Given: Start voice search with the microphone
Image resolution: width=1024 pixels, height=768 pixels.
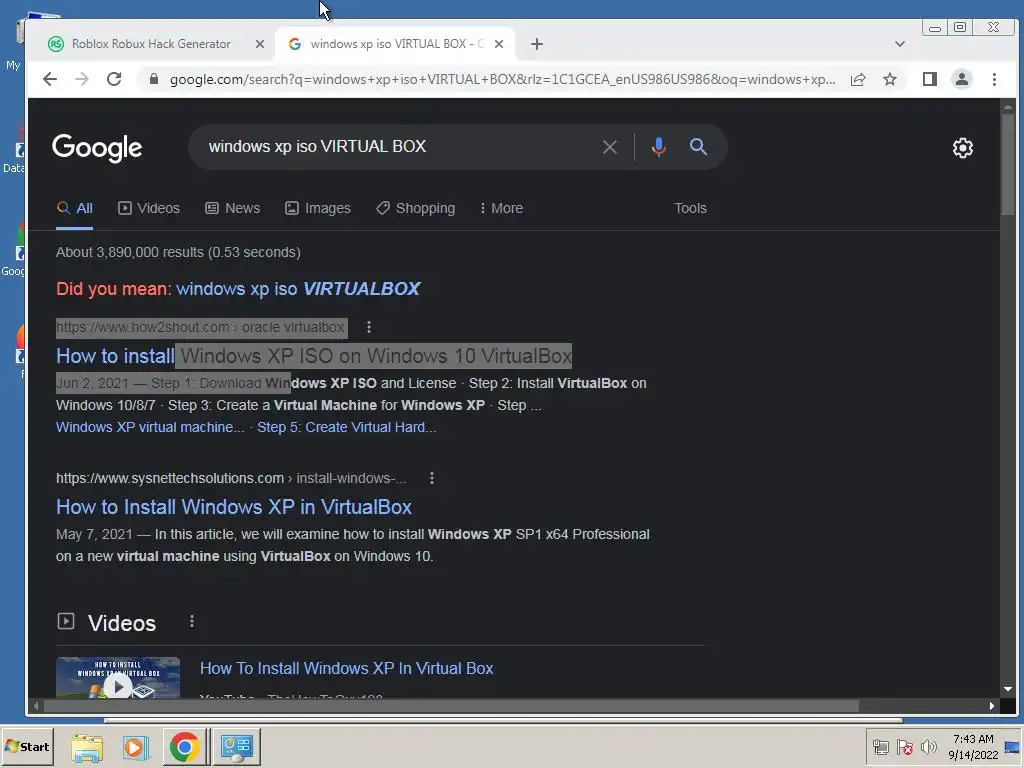Looking at the screenshot, I should point(658,147).
